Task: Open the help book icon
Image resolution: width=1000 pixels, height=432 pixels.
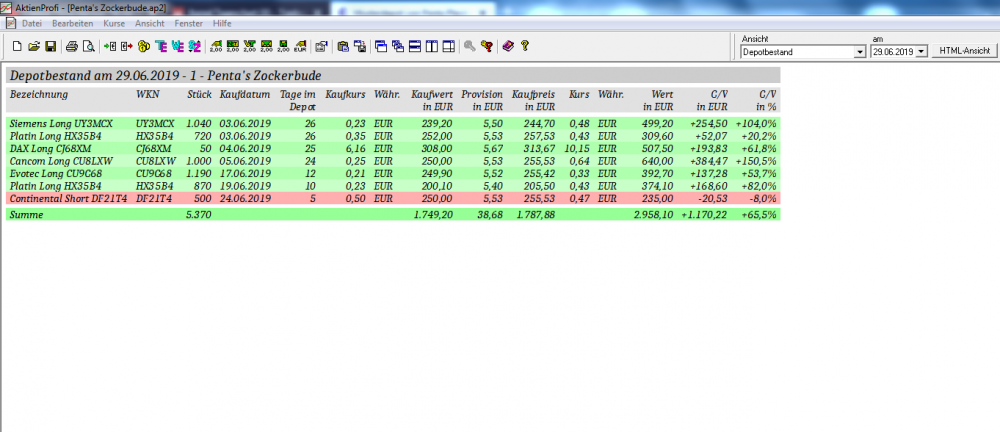Action: (508, 46)
